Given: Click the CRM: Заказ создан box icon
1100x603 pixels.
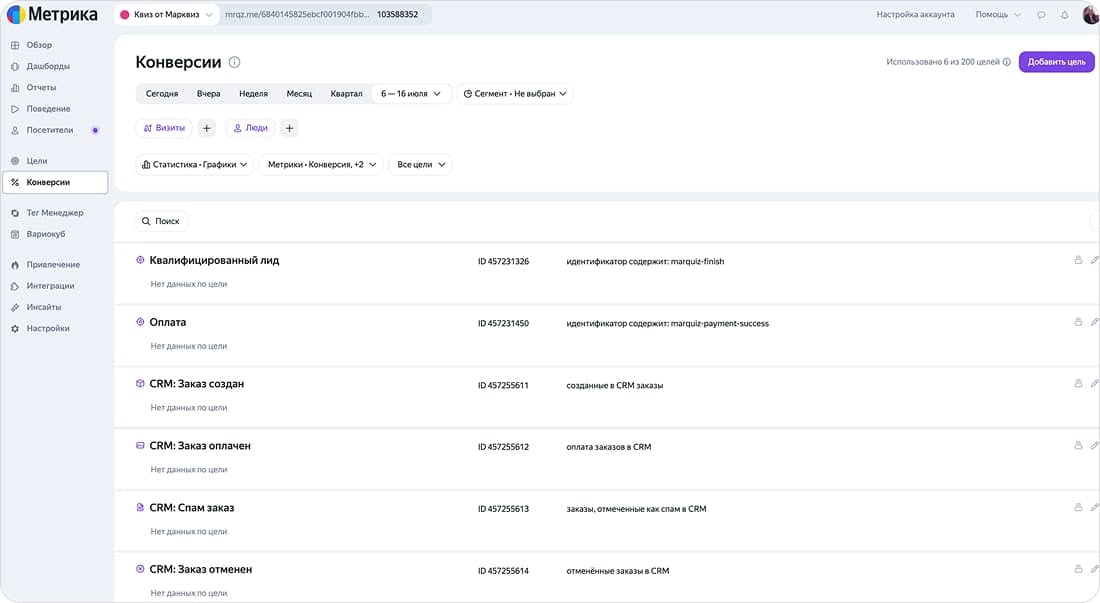Looking at the screenshot, I should 140,384.
